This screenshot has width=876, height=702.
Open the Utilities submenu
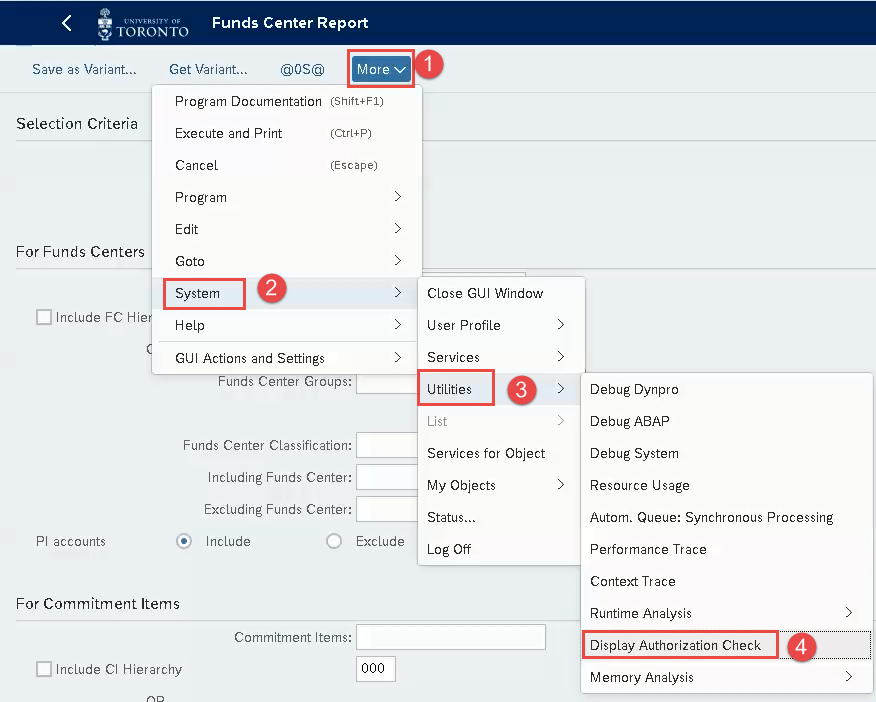tap(501, 389)
